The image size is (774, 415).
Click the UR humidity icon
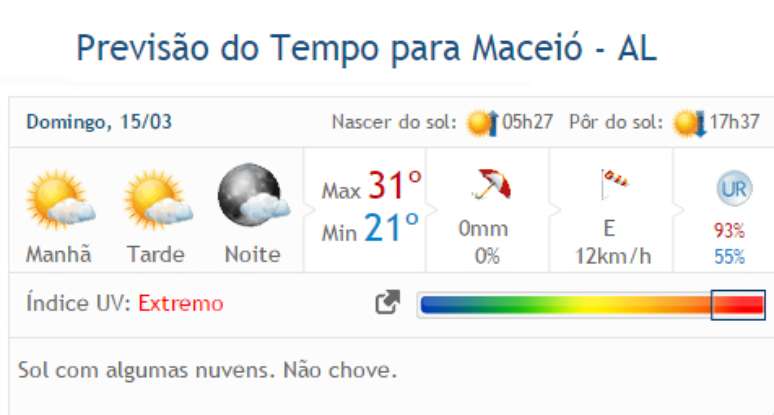pyautogui.click(x=733, y=188)
